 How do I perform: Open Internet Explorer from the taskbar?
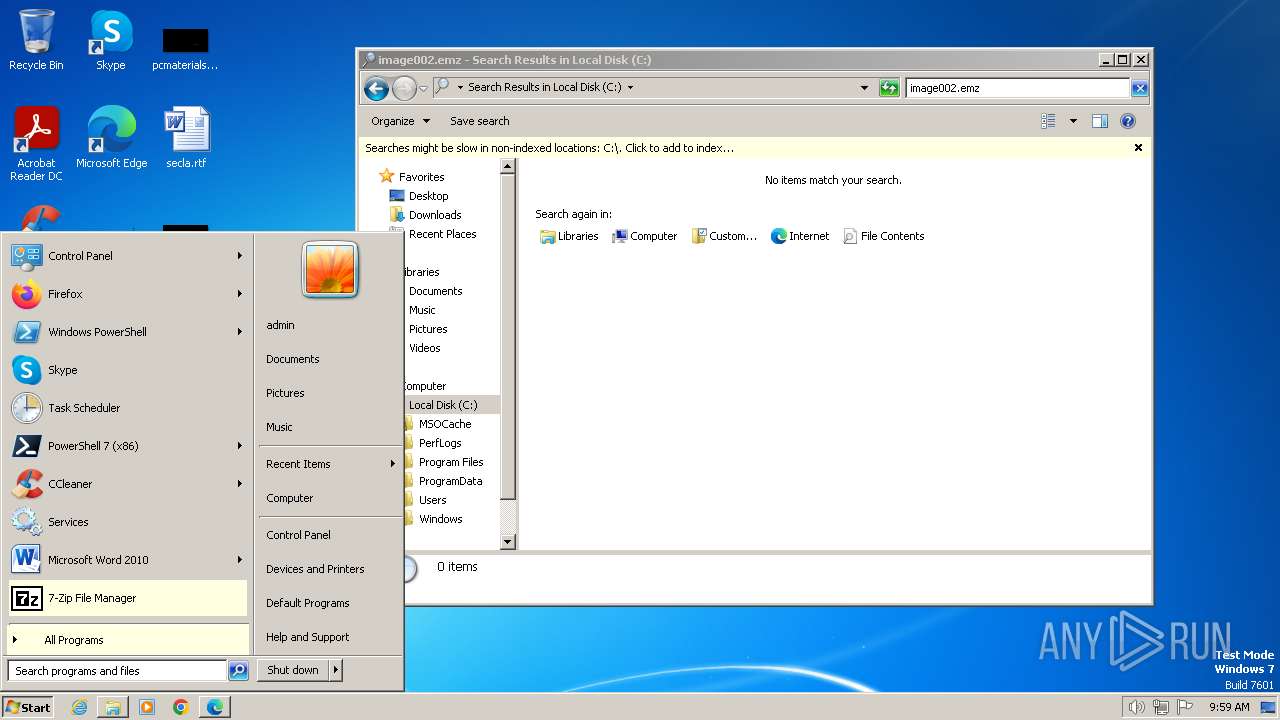79,707
